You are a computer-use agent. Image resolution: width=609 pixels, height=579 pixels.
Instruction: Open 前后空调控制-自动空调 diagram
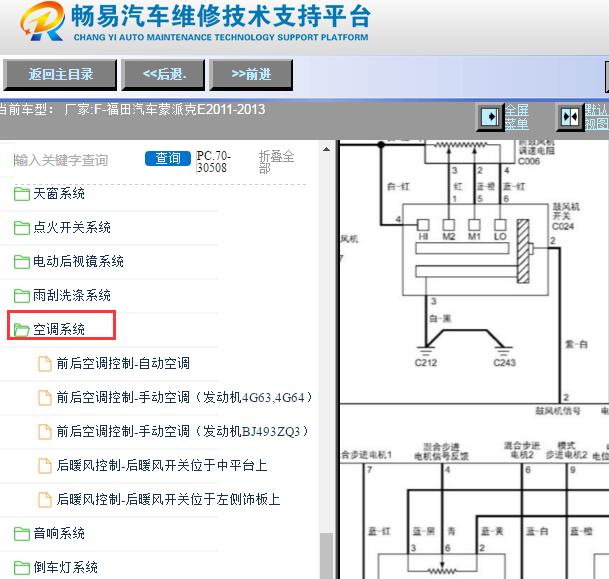coord(123,363)
